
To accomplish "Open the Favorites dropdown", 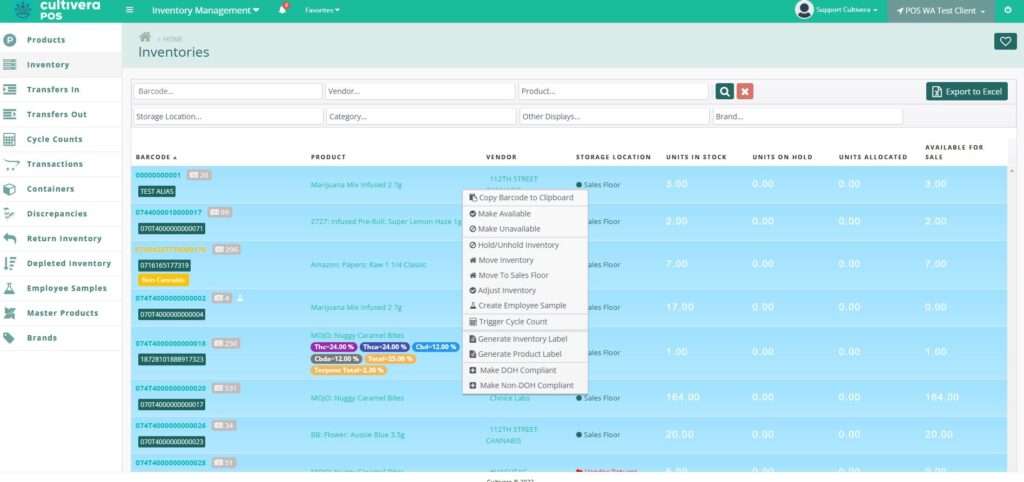I will tap(322, 10).
